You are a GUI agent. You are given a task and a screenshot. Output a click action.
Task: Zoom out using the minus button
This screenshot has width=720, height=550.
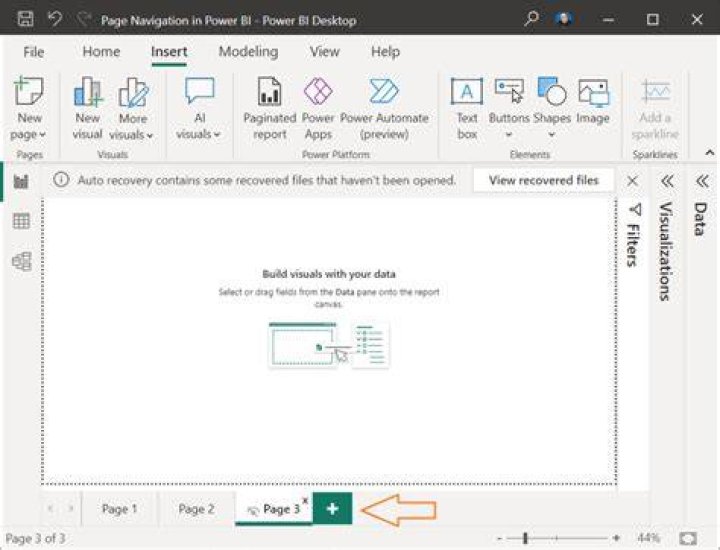pyautogui.click(x=500, y=538)
